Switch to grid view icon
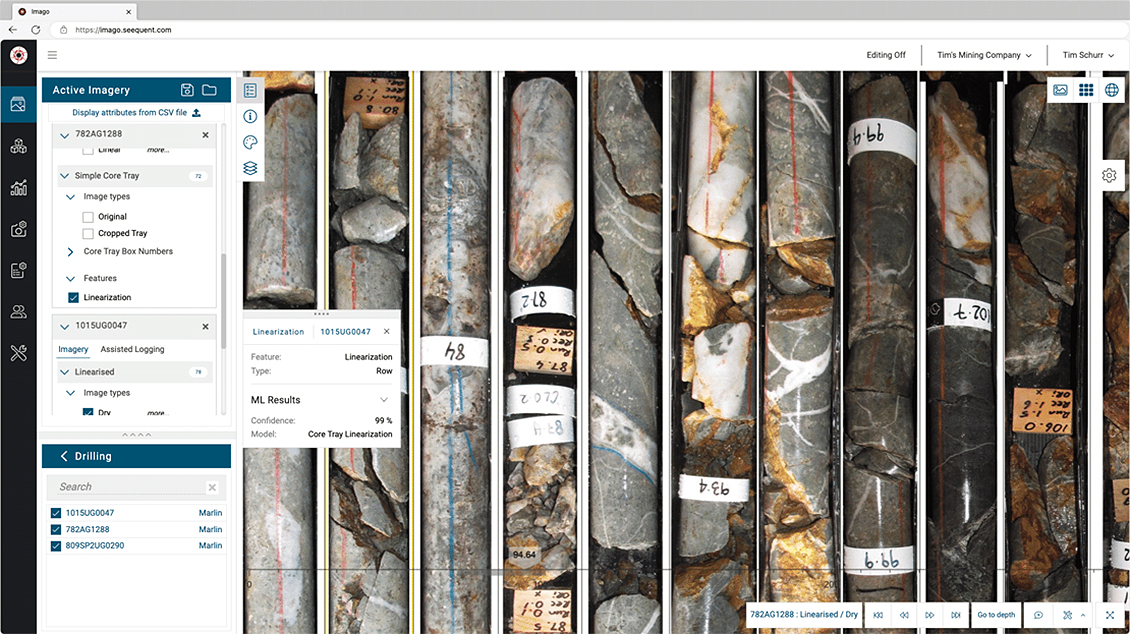This screenshot has height=634, width=1130. tap(1085, 90)
